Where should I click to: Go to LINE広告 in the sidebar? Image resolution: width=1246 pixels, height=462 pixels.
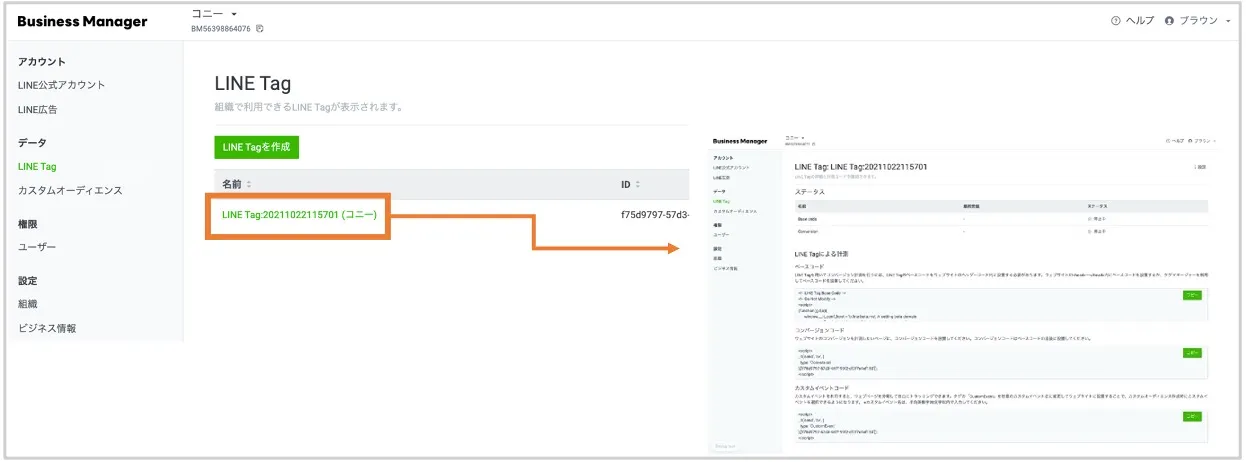click(38, 109)
